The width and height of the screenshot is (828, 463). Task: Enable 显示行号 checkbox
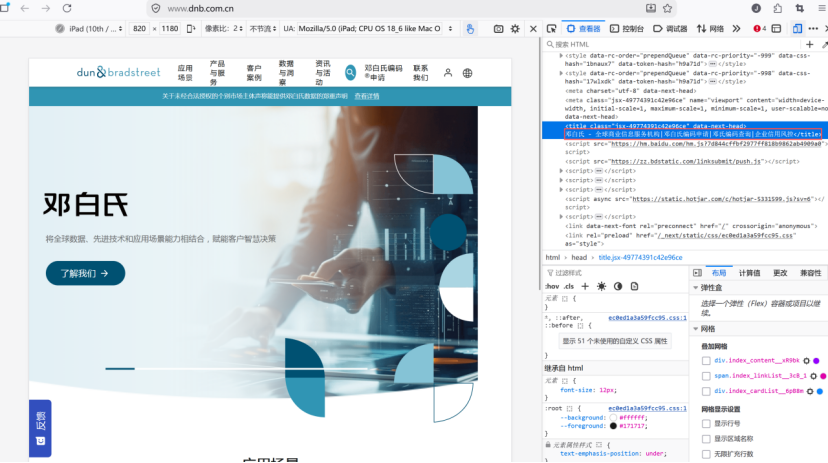point(706,423)
